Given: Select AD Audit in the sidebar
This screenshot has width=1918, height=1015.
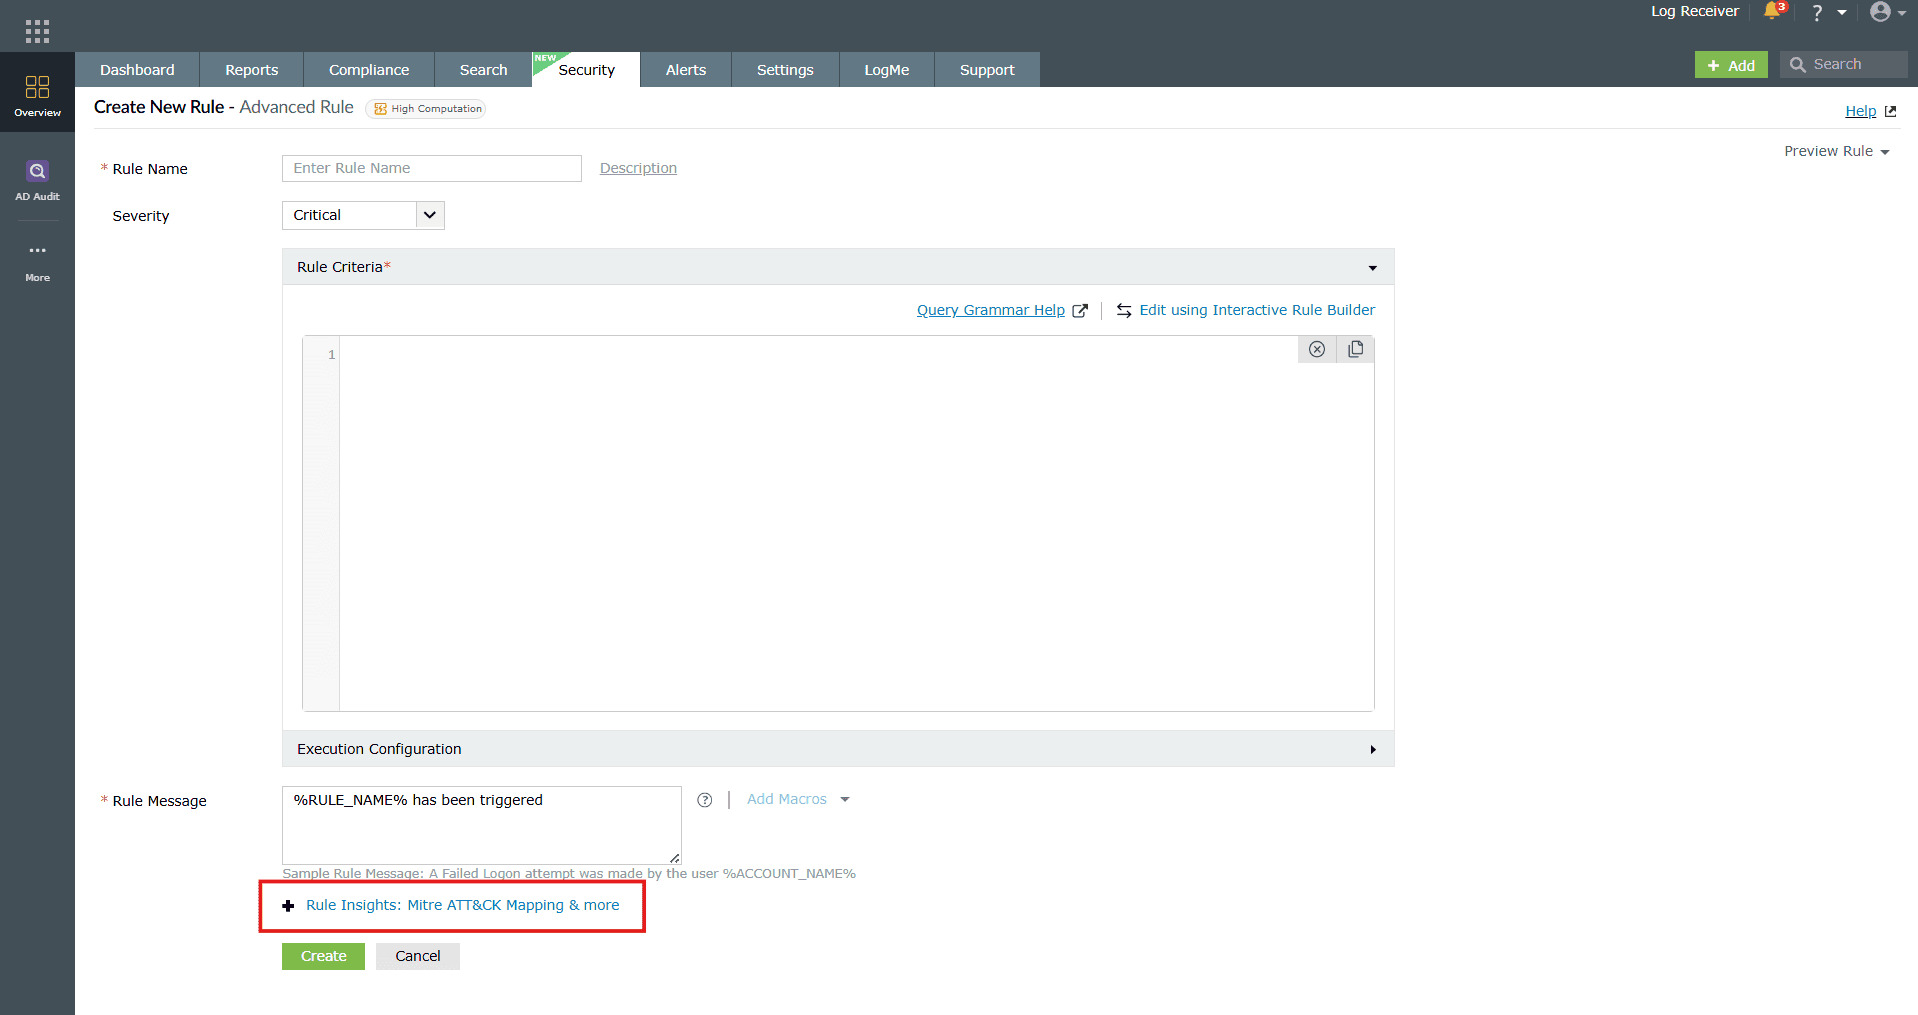Looking at the screenshot, I should click(37, 180).
